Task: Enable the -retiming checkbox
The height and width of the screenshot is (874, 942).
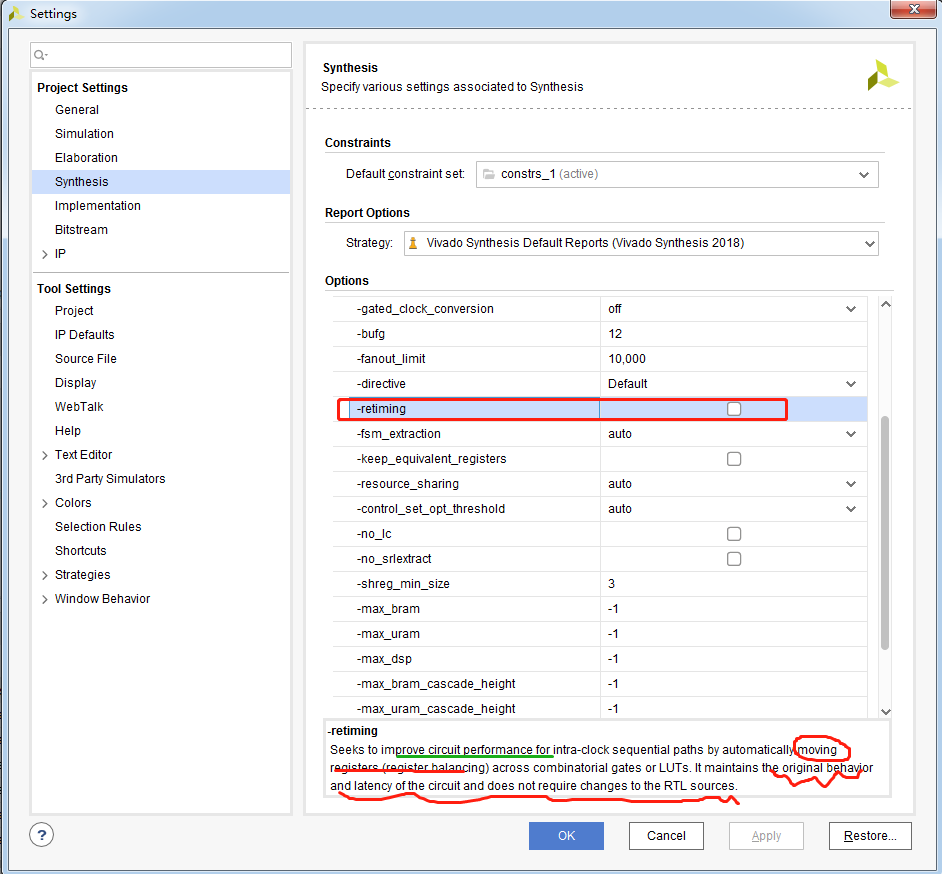Action: coord(734,409)
